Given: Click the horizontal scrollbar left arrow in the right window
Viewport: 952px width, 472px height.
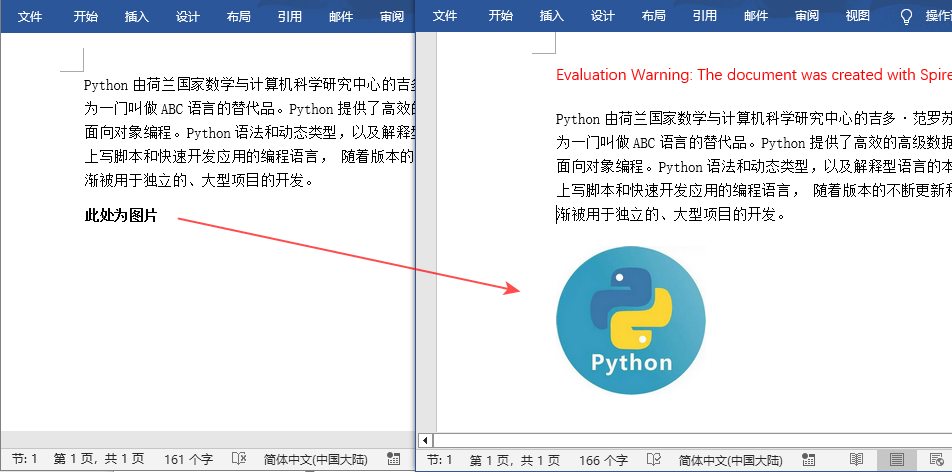Looking at the screenshot, I should pyautogui.click(x=426, y=440).
